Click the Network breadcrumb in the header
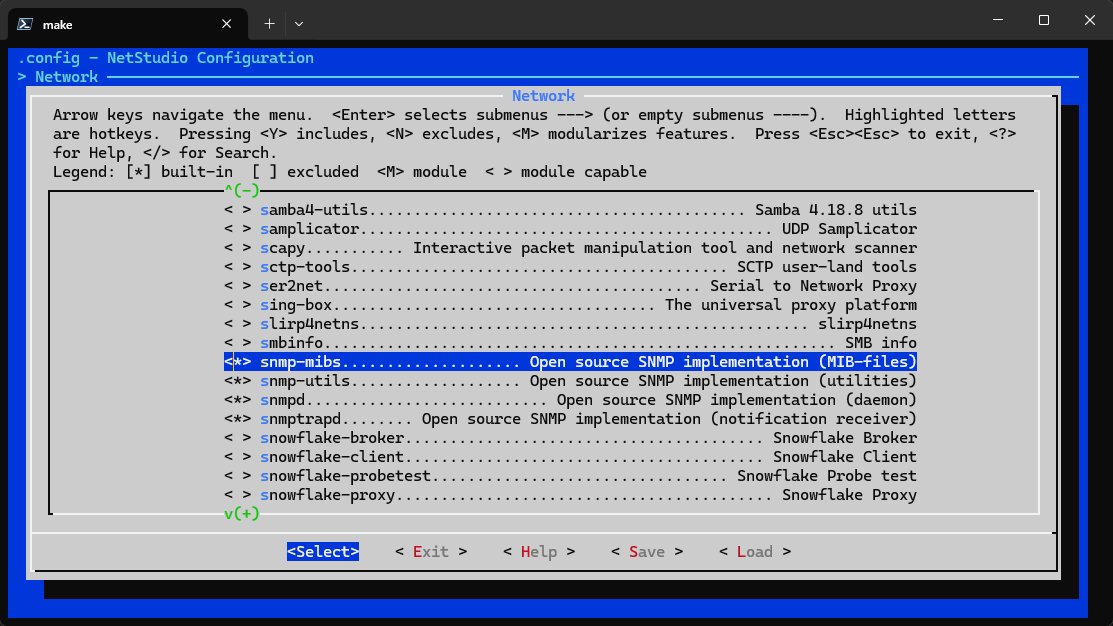 click(66, 77)
